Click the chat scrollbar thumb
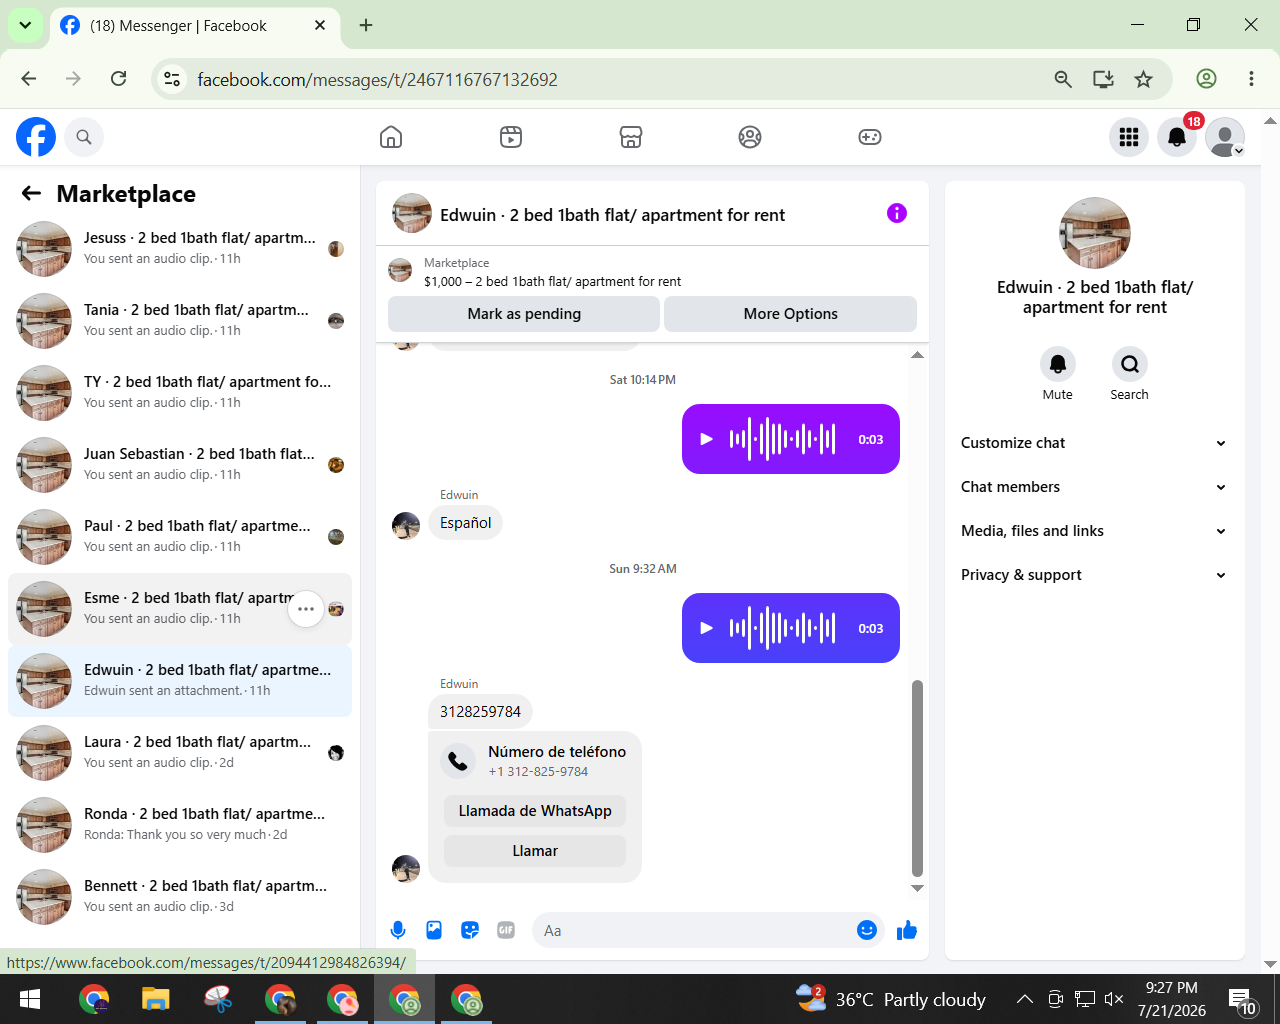The width and height of the screenshot is (1280, 1024). click(917, 778)
